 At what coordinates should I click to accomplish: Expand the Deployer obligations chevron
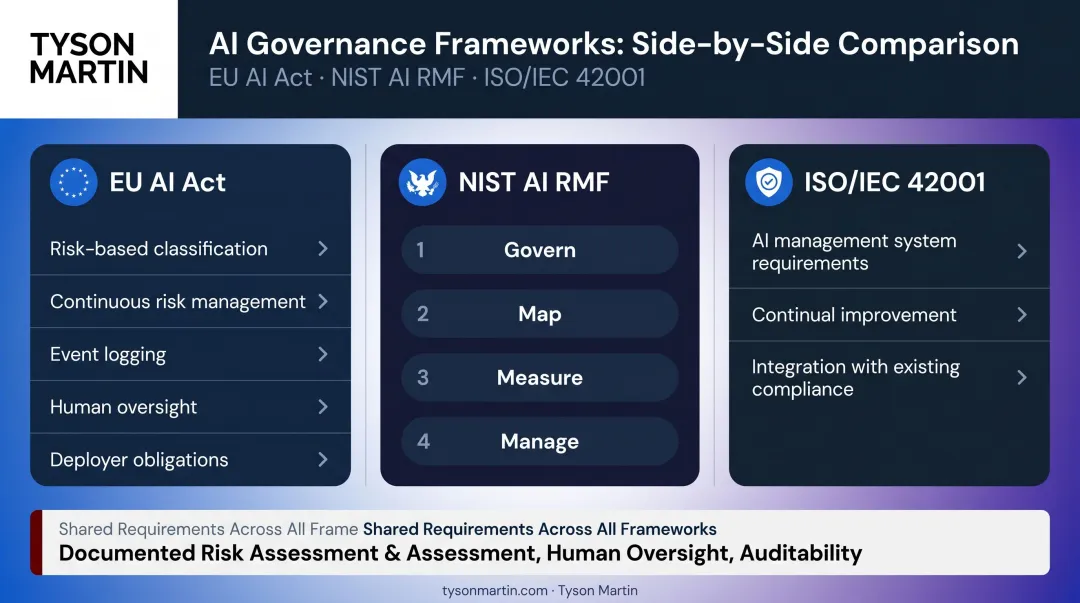pos(323,460)
